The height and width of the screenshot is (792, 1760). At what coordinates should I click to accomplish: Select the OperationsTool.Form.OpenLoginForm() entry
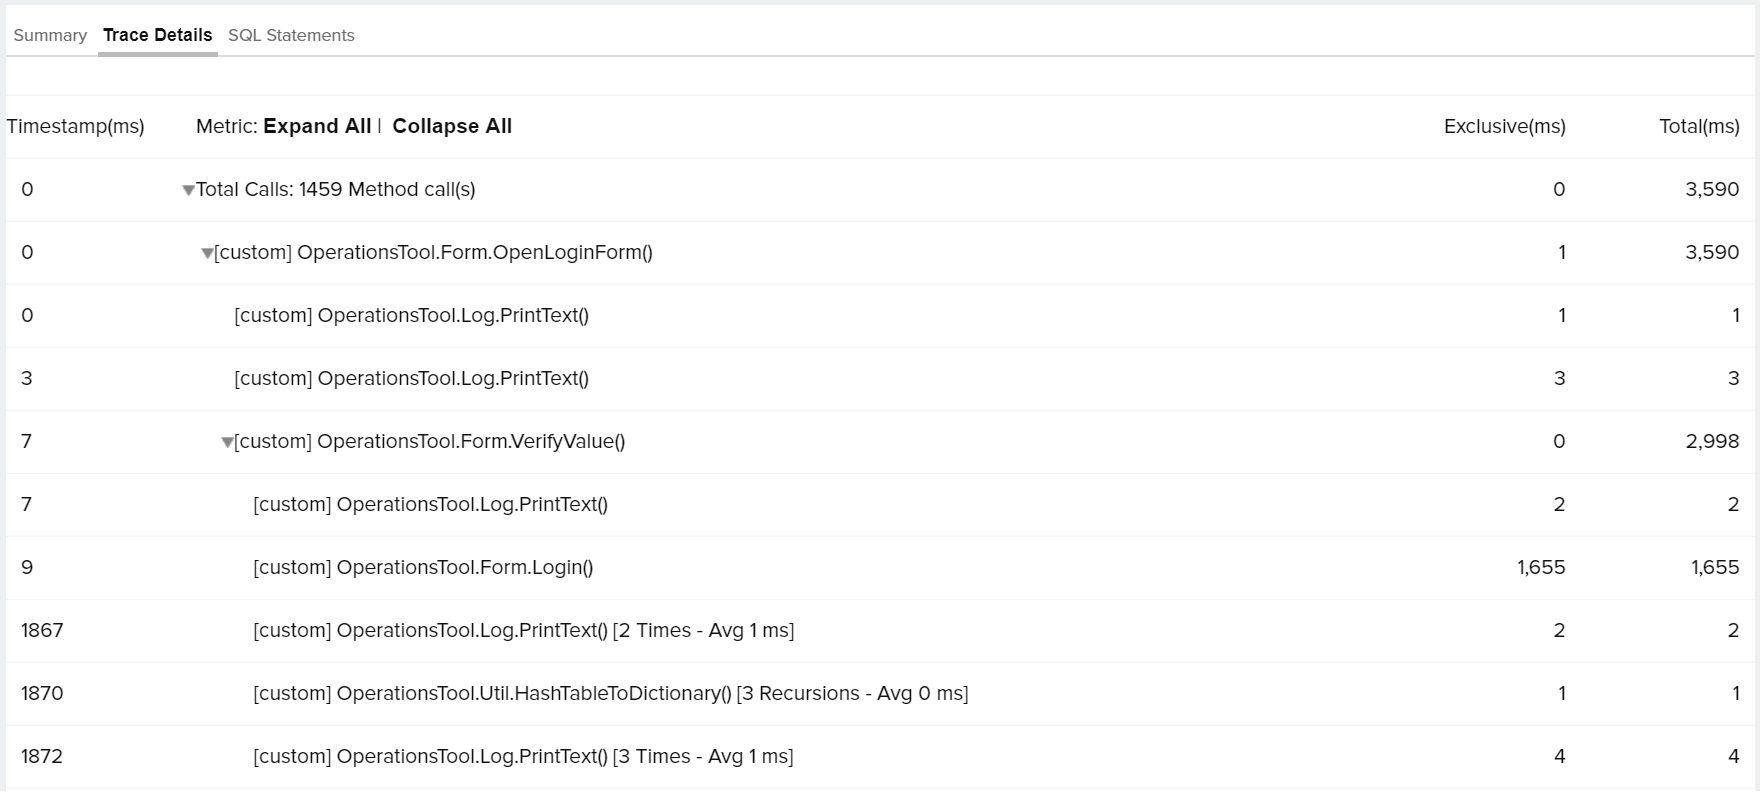tap(433, 253)
